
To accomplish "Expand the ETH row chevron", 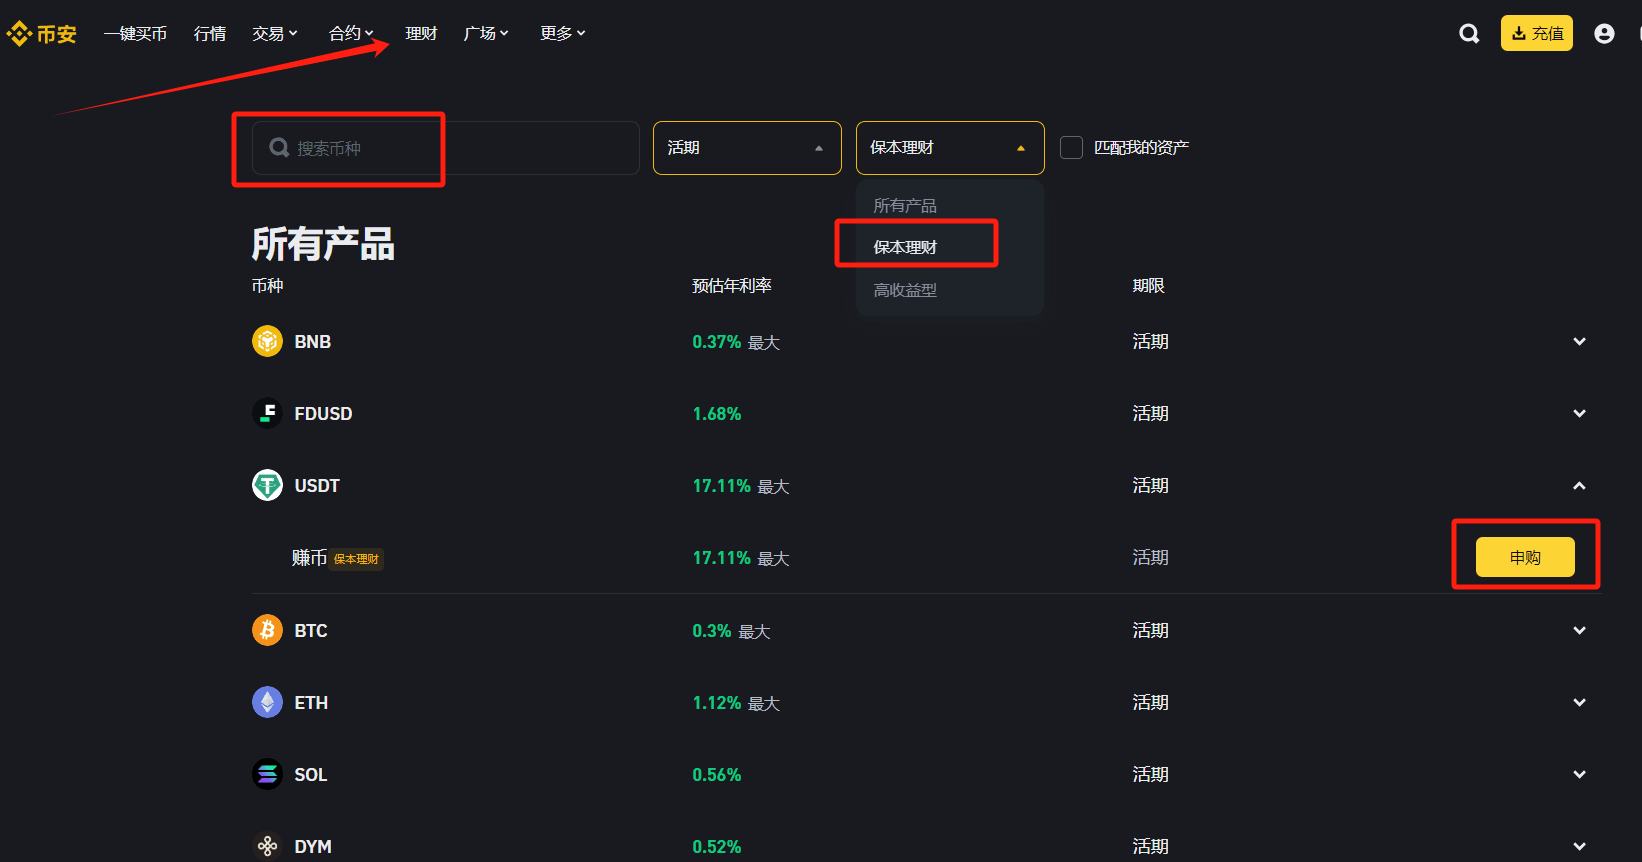I will point(1579,702).
